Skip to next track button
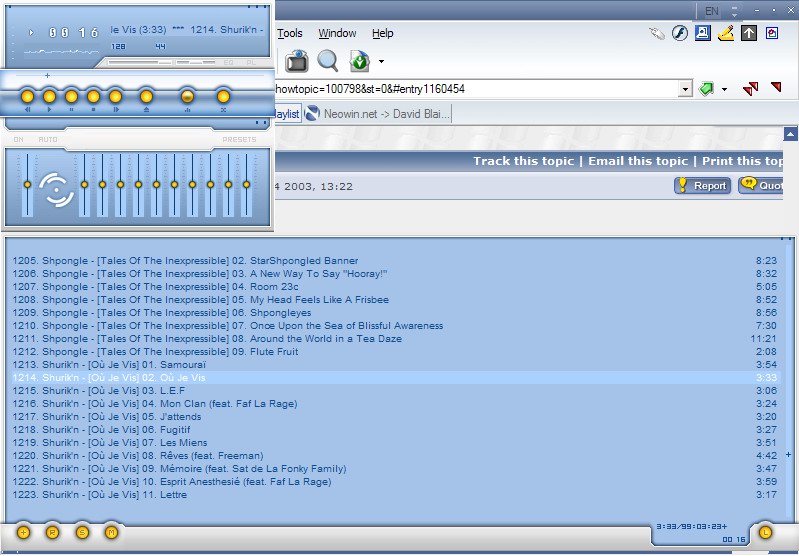This screenshot has height=556, width=799. coord(116,97)
